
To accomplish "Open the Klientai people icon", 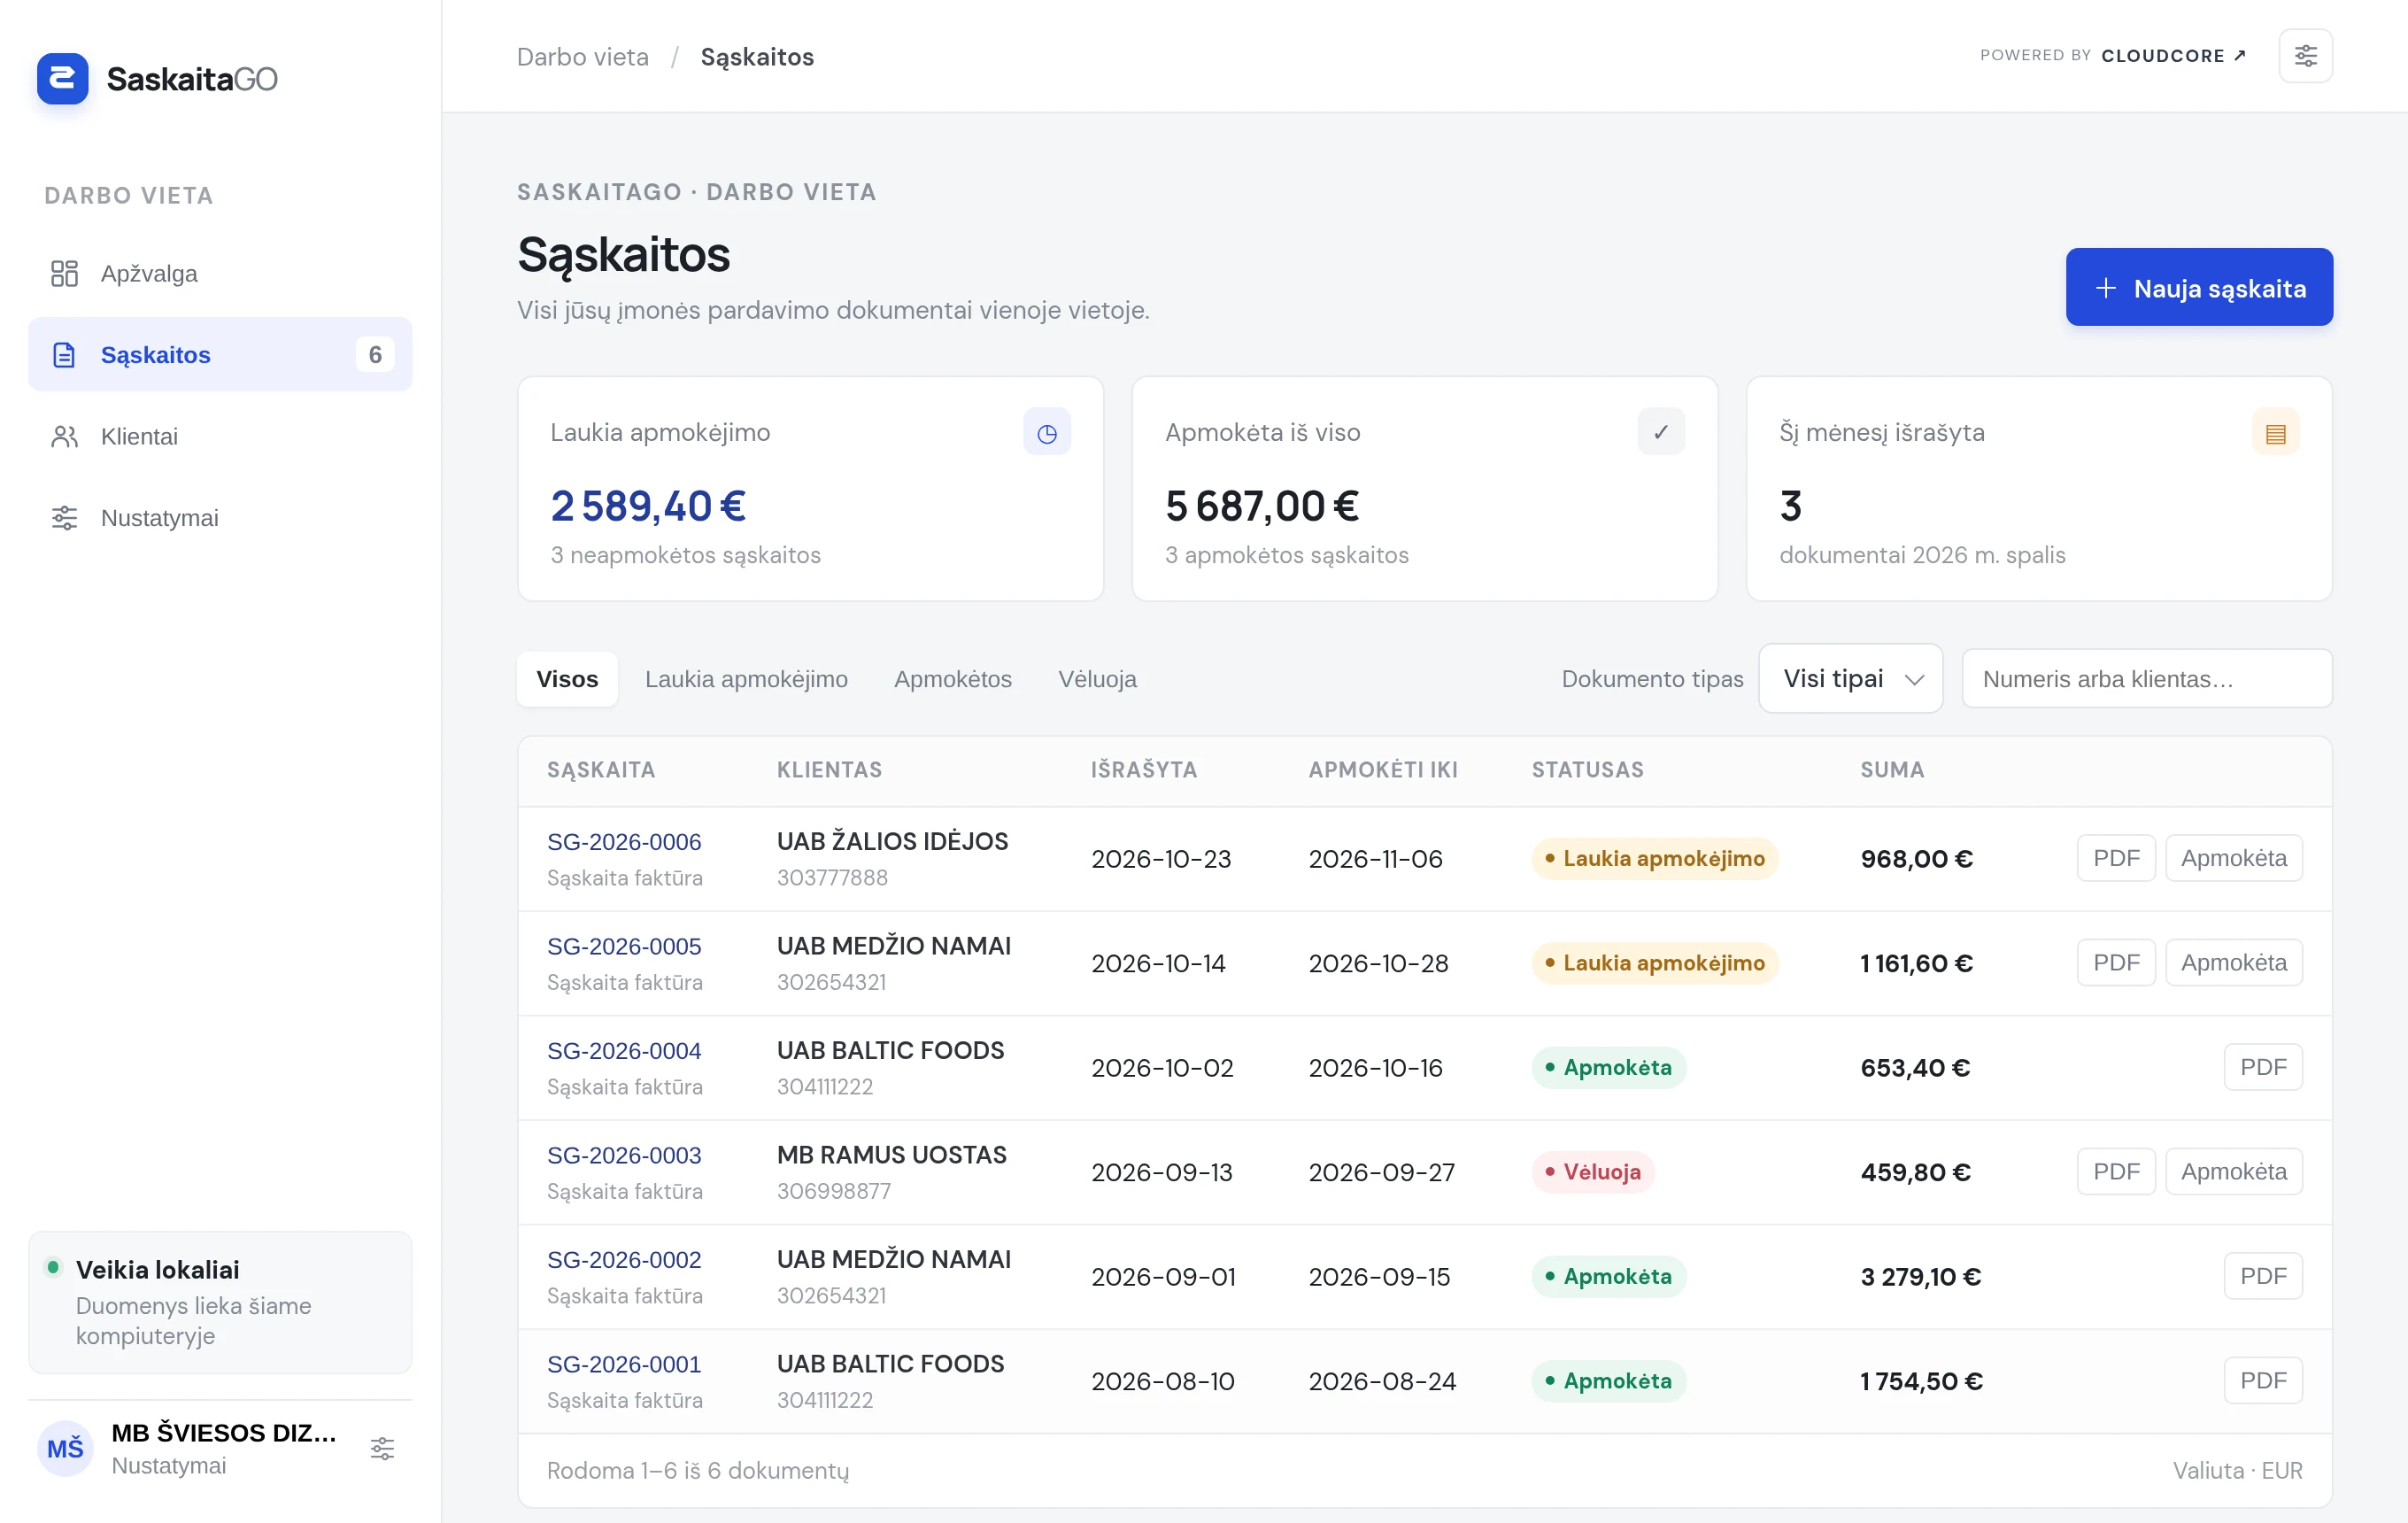I will pyautogui.click(x=64, y=436).
